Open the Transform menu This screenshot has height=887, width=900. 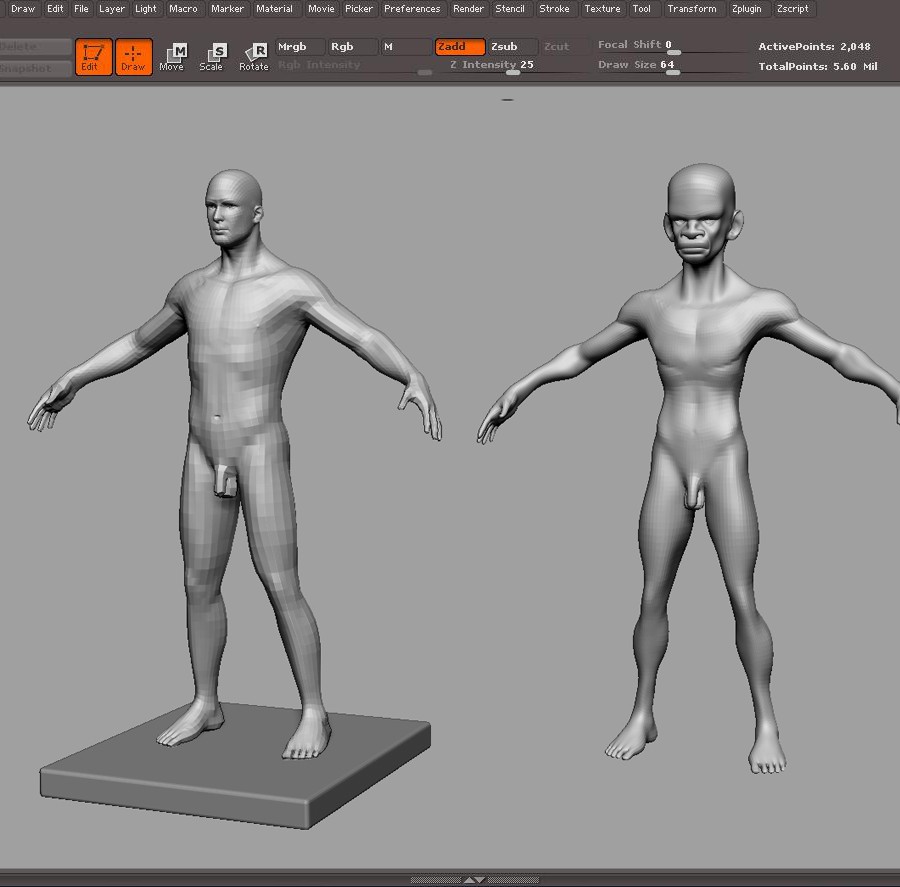(x=691, y=9)
